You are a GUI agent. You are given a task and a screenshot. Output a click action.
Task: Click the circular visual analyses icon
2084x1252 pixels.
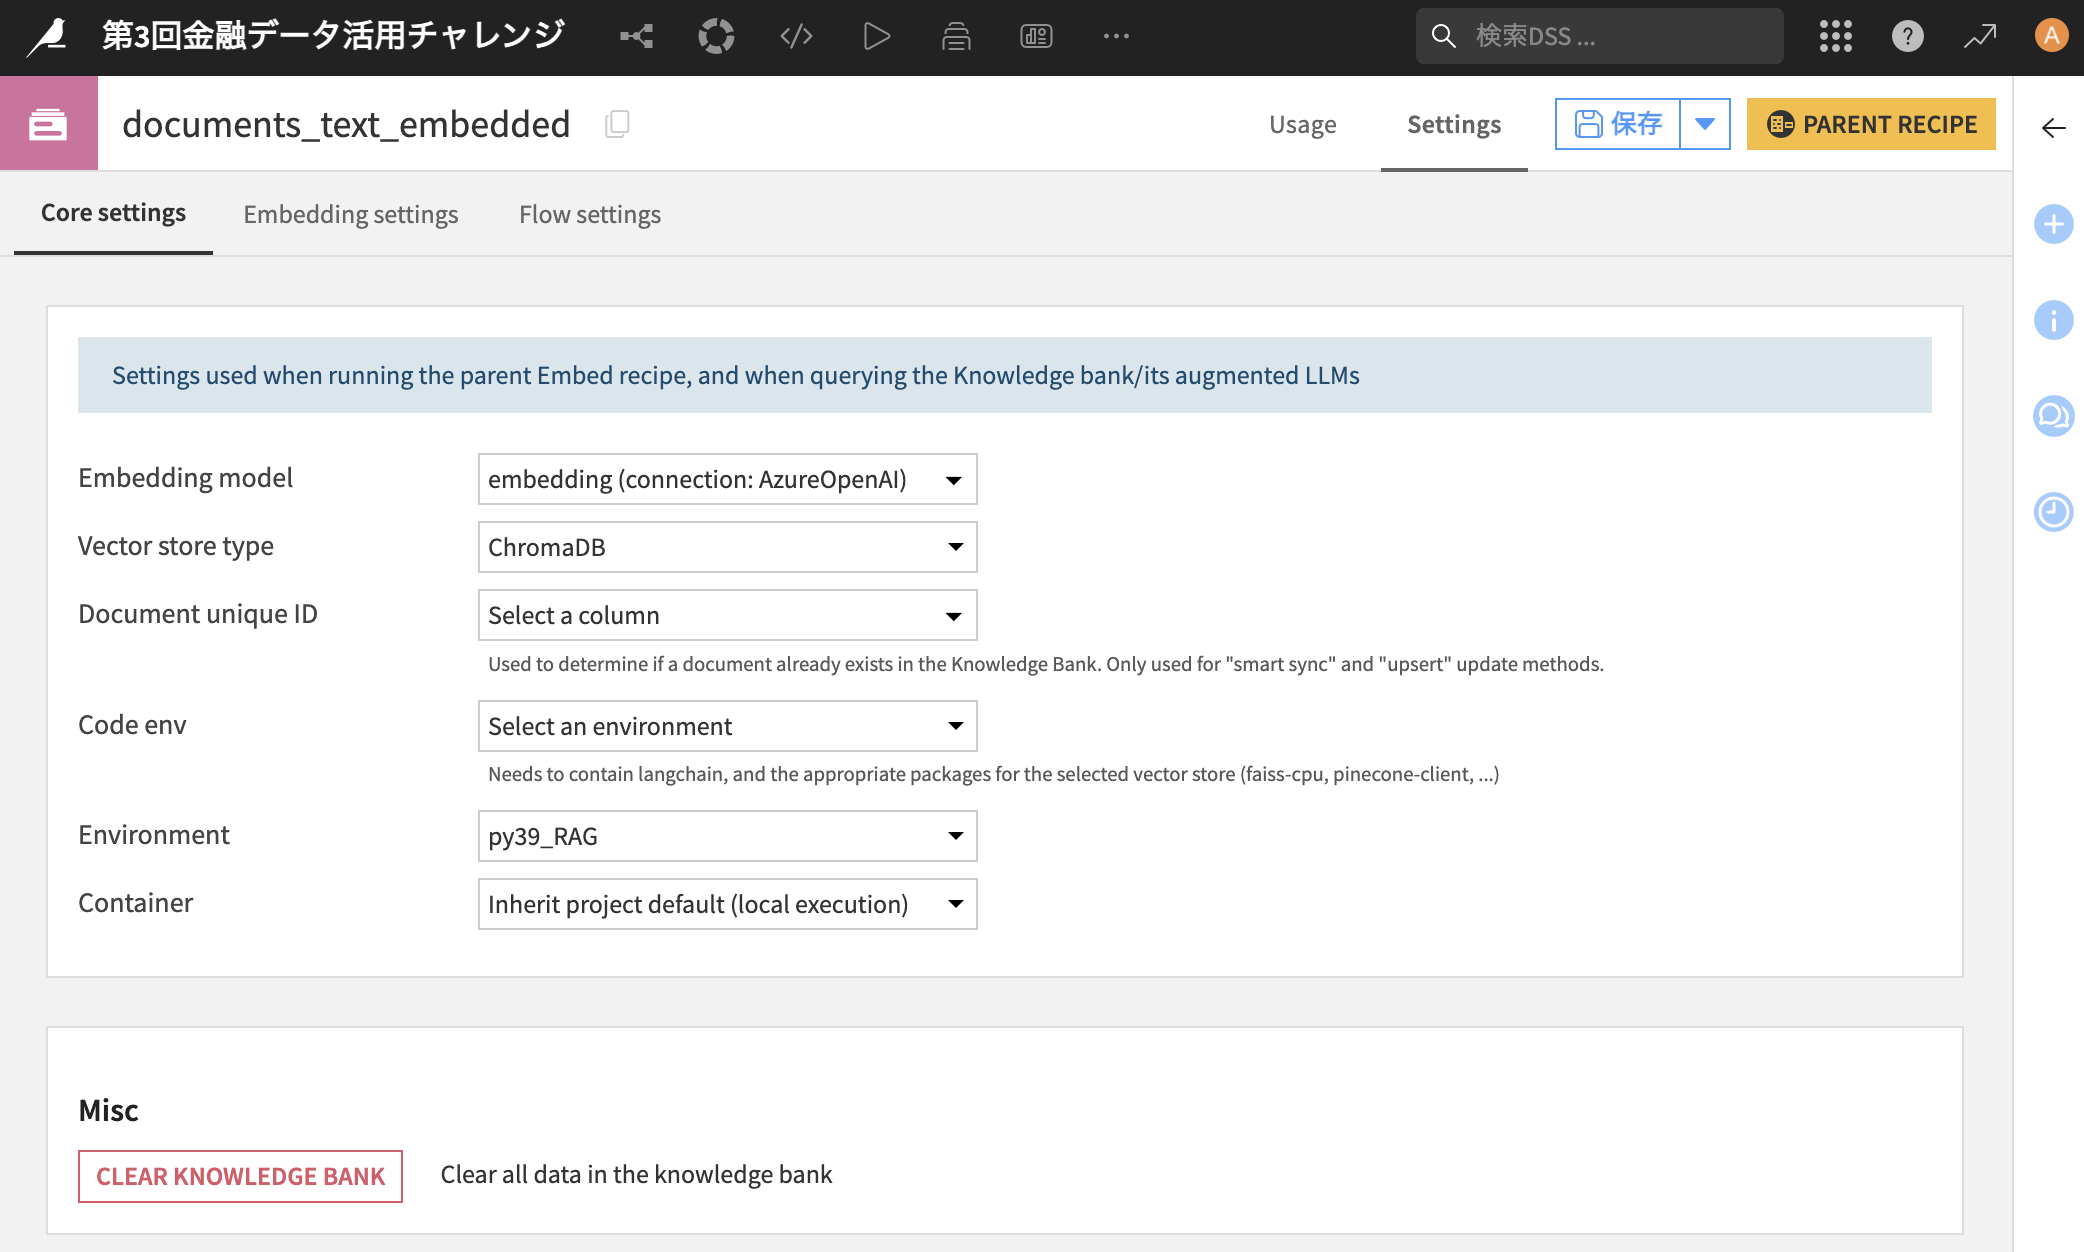[716, 37]
